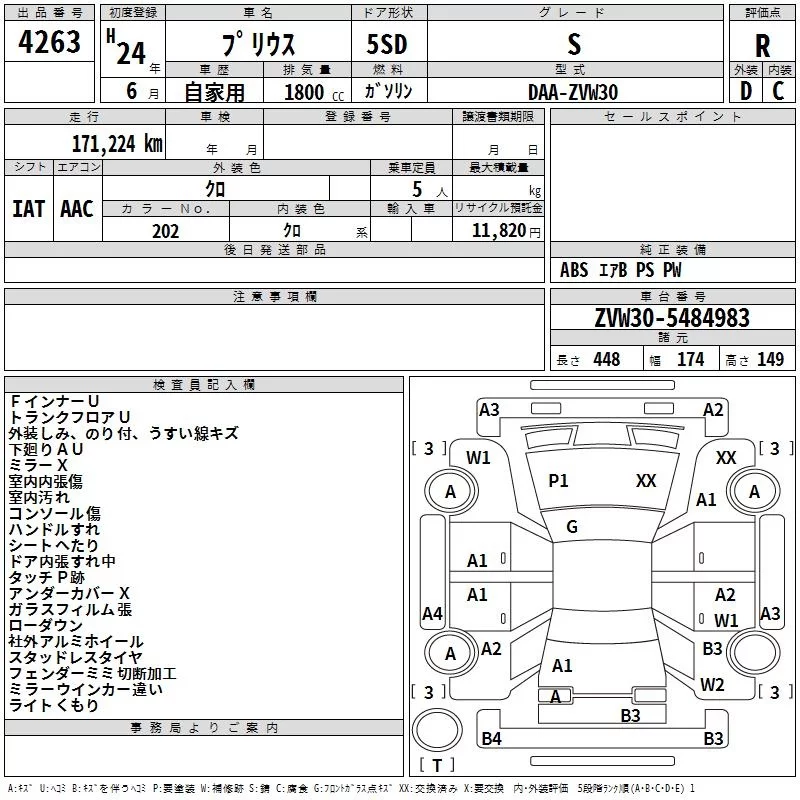Select transmission type IAT
Viewport: 800px width, 800px height.
[x=29, y=209]
